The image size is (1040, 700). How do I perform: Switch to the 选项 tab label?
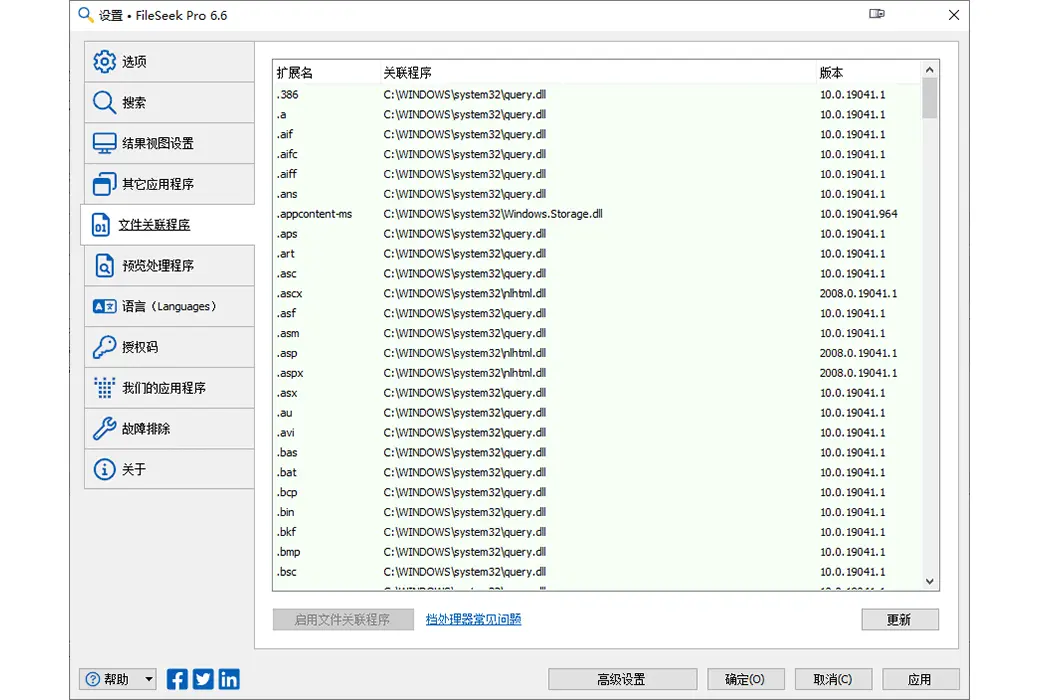pyautogui.click(x=134, y=62)
